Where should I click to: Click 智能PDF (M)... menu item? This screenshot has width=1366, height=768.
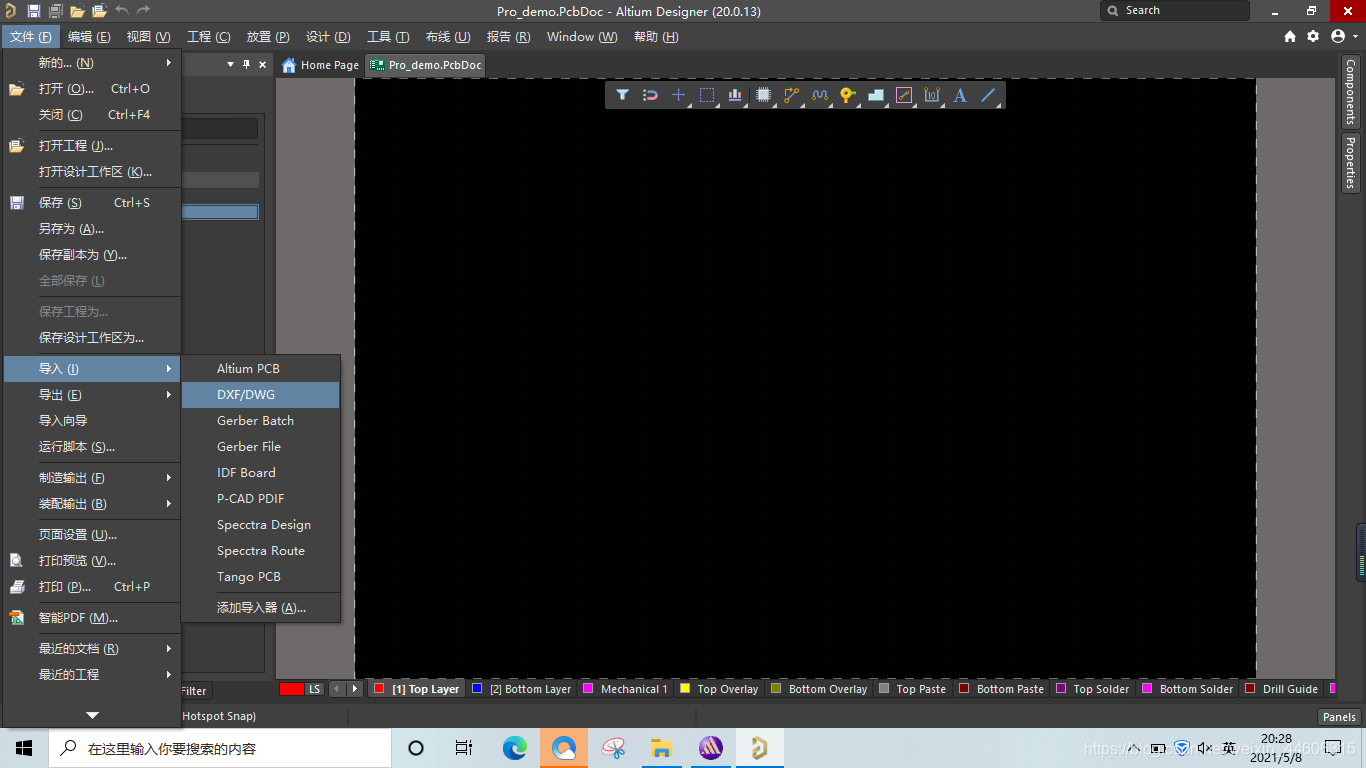point(92,617)
